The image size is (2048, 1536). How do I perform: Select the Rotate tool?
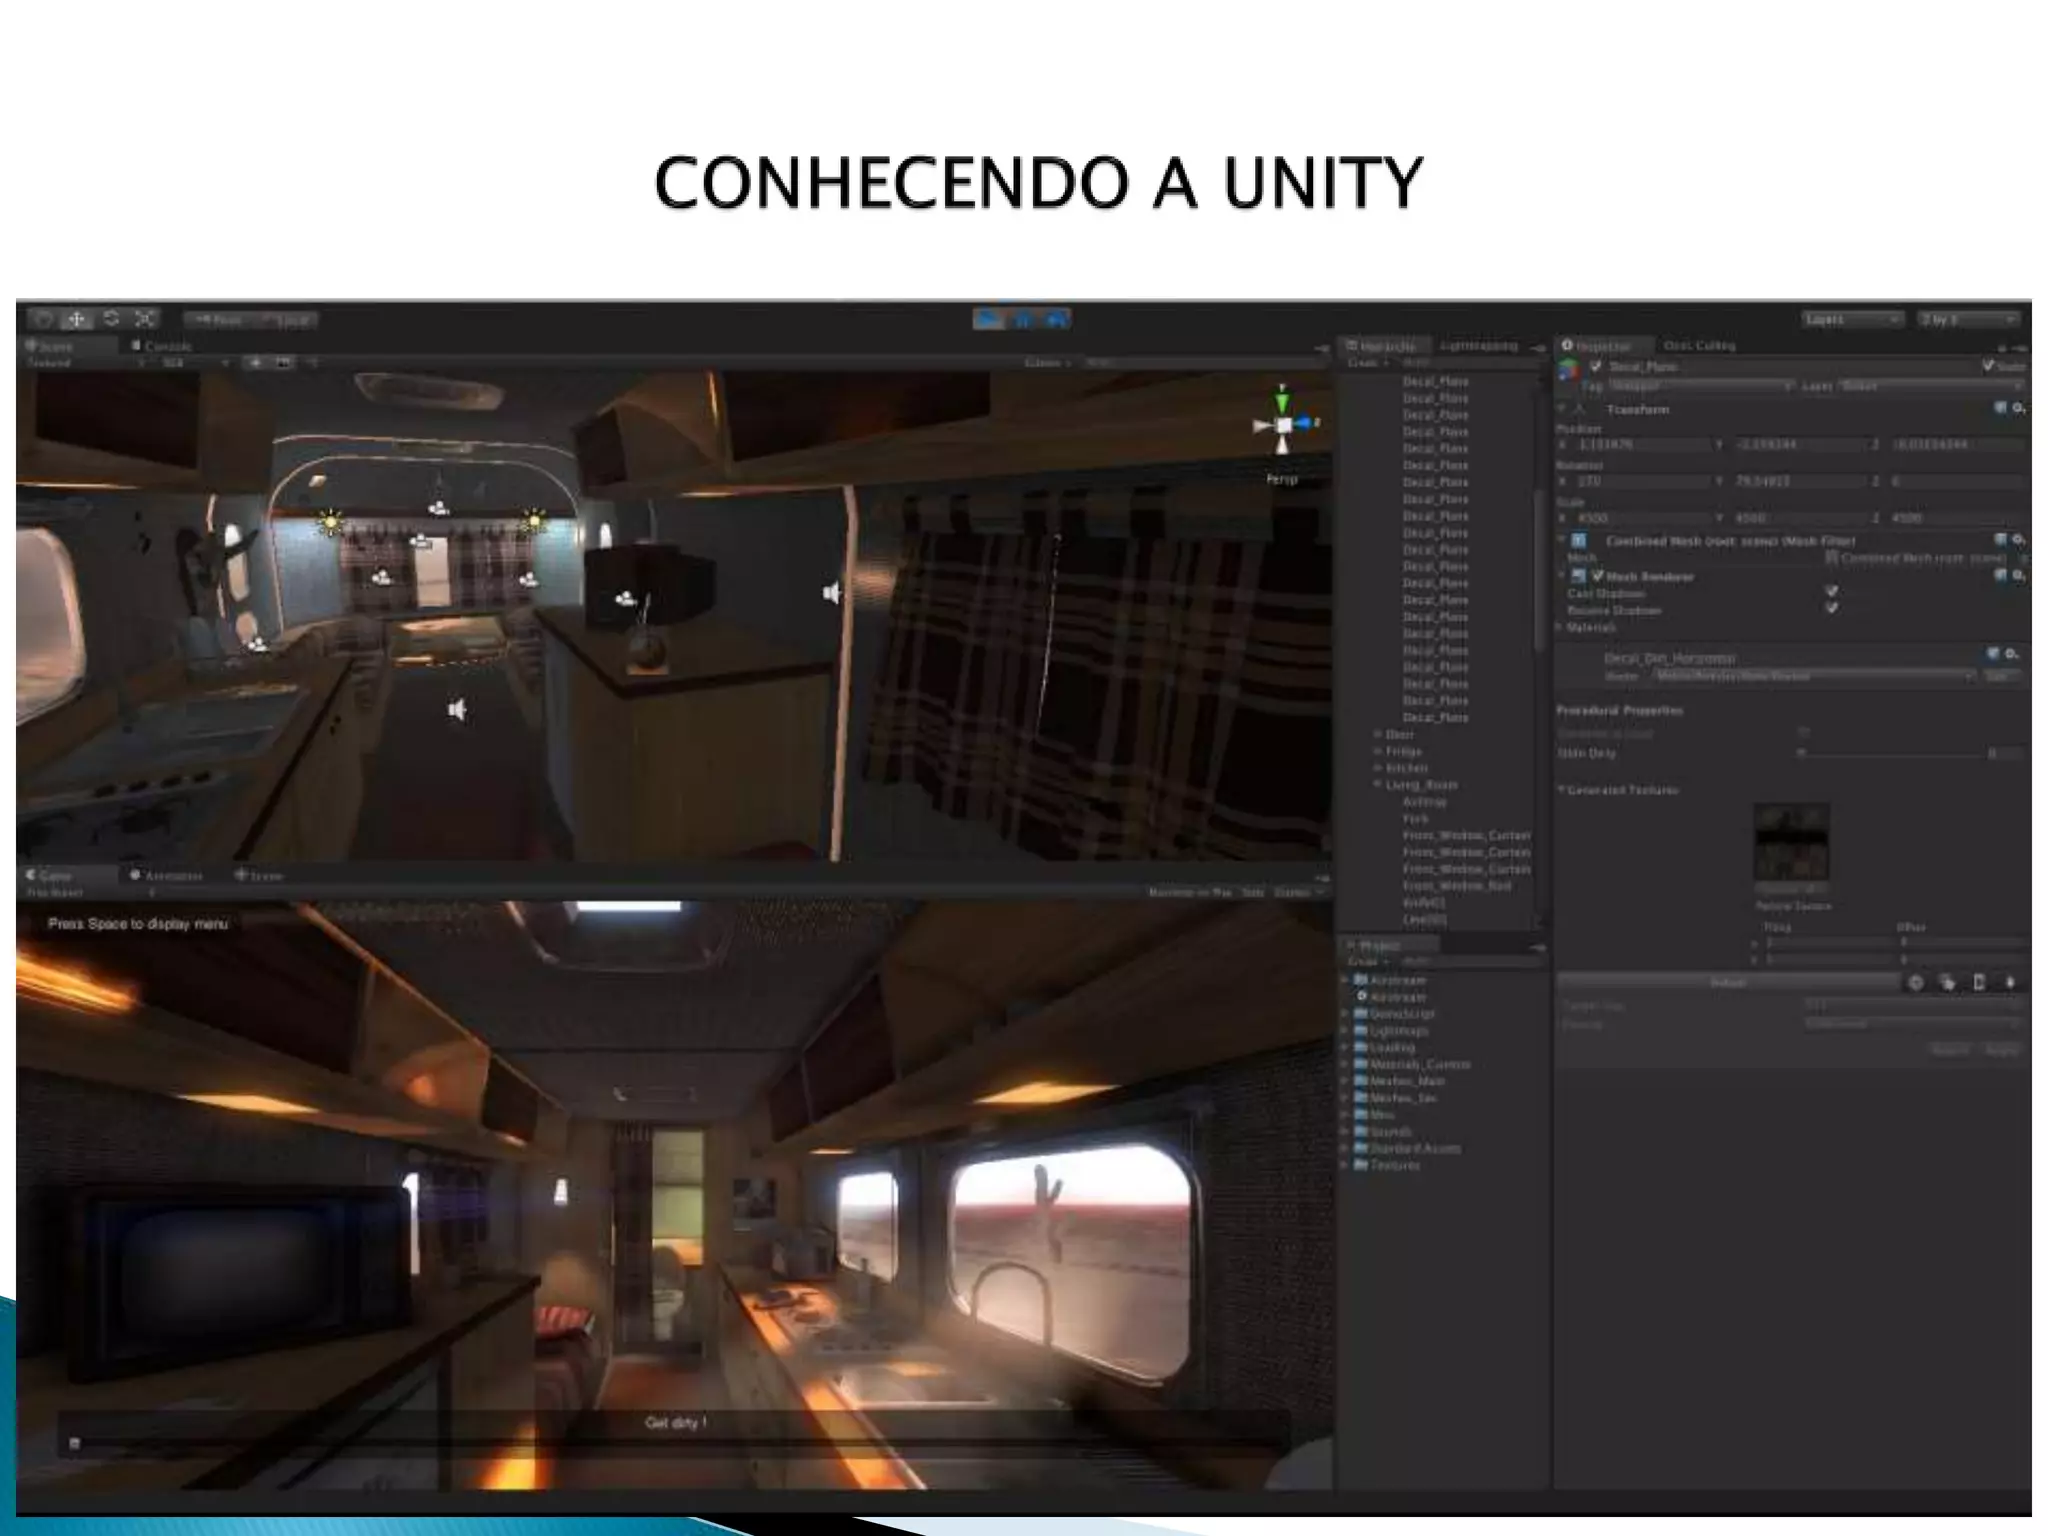click(111, 319)
